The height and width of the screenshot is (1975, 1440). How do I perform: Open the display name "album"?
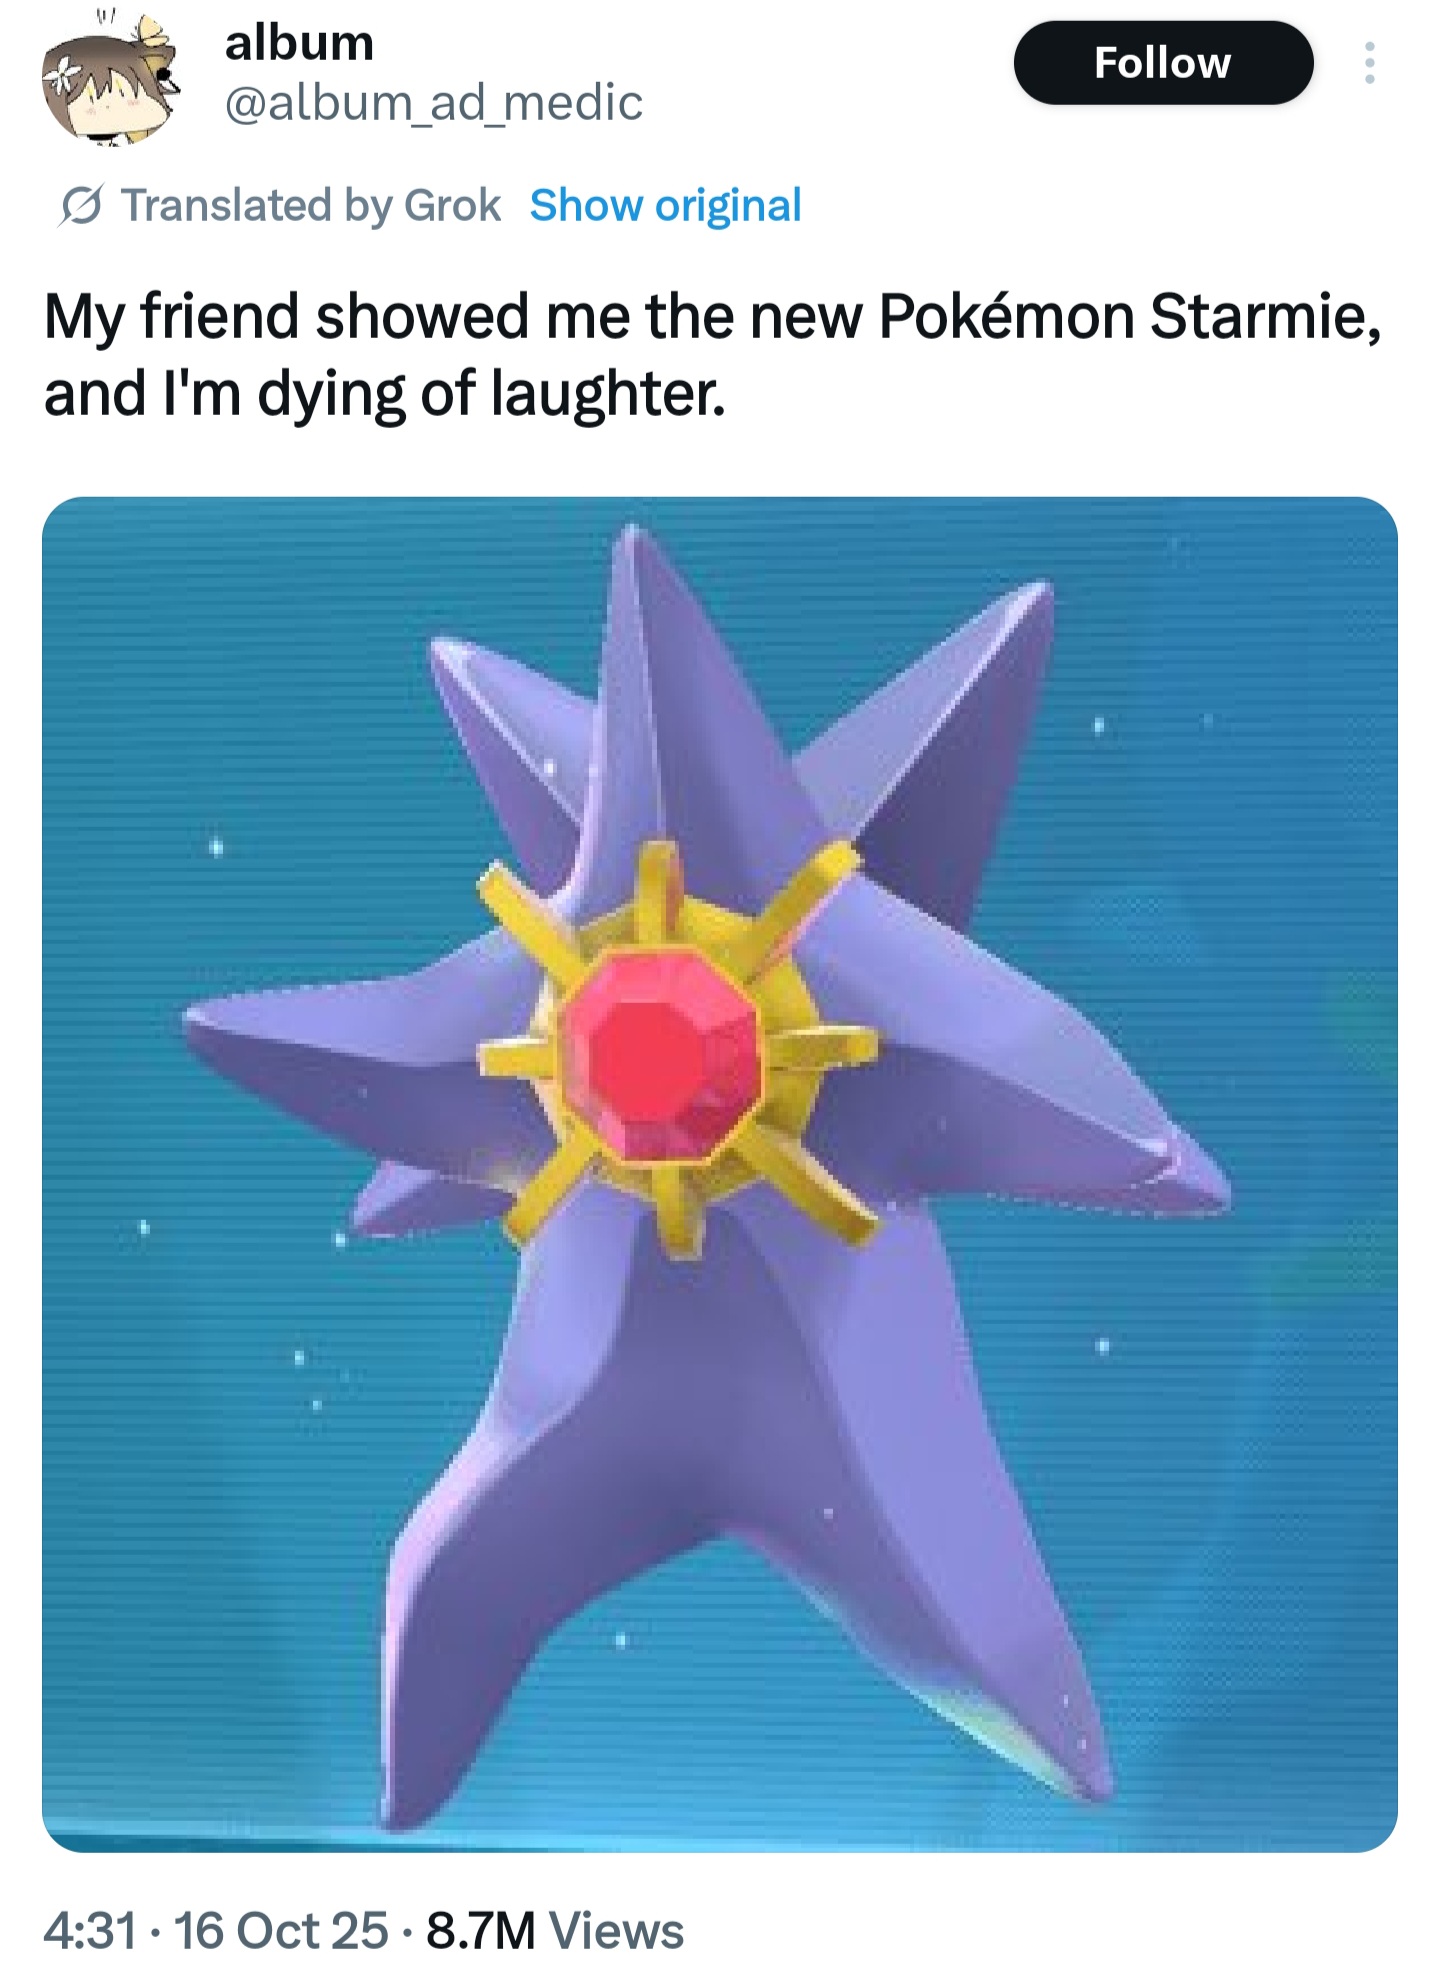click(299, 42)
